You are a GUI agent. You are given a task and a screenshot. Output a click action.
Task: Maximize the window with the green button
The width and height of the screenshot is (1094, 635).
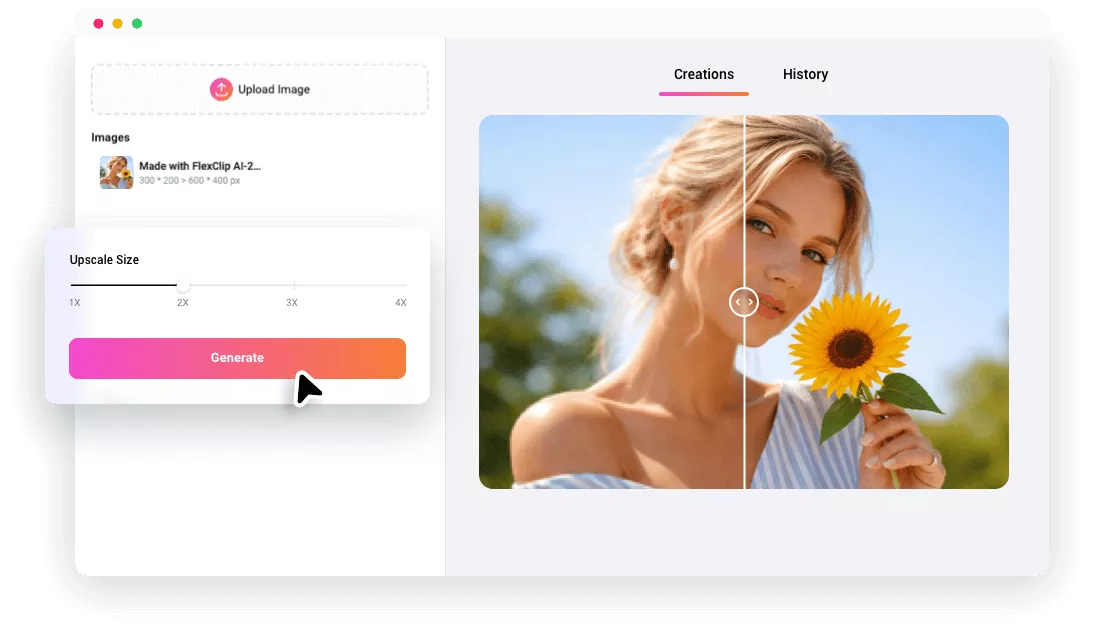[137, 23]
